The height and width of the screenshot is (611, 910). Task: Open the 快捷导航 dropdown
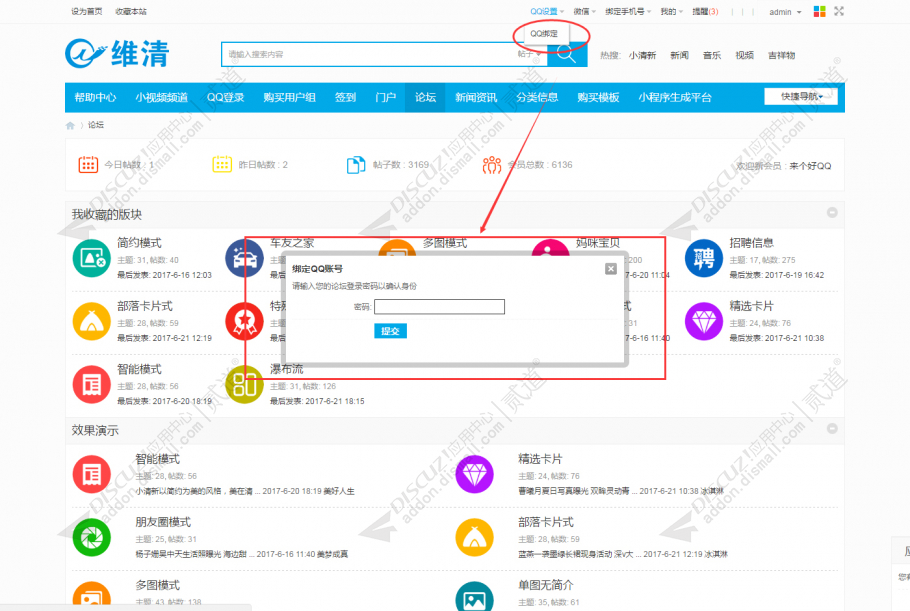pos(801,96)
